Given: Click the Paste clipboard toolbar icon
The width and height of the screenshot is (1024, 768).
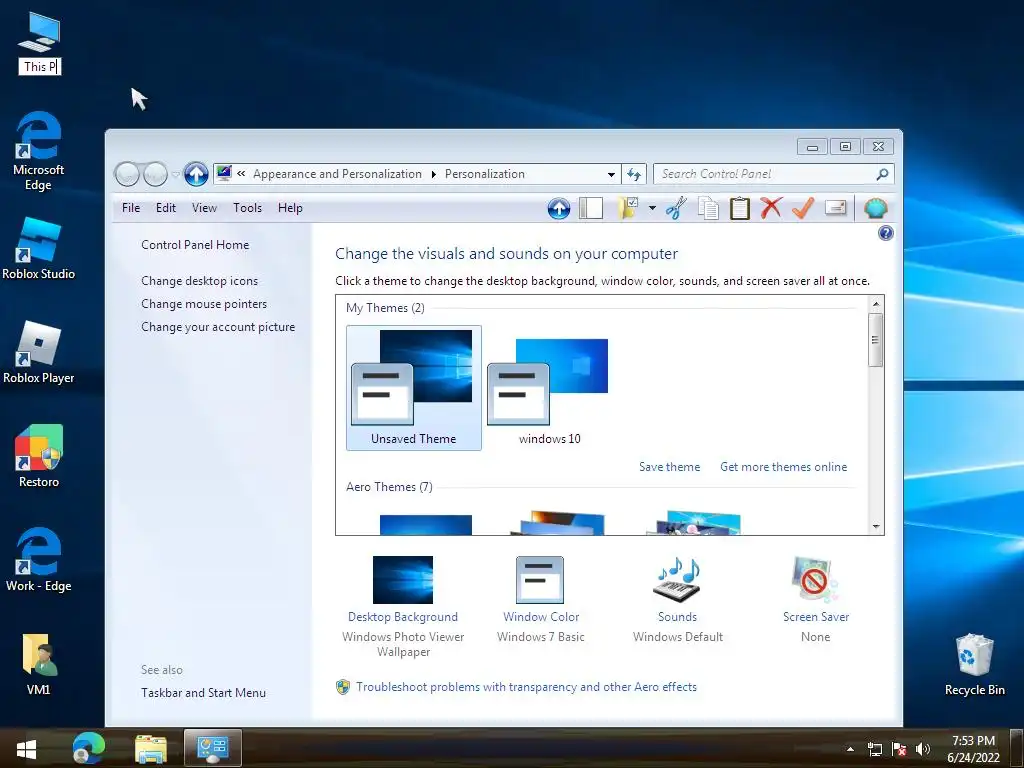Looking at the screenshot, I should click(x=739, y=208).
